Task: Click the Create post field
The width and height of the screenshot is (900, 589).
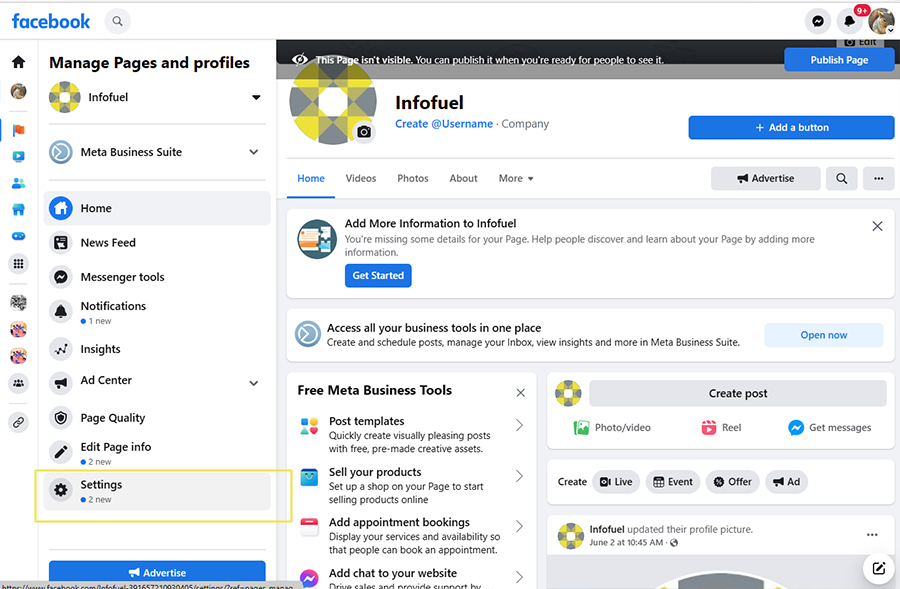Action: tap(737, 393)
